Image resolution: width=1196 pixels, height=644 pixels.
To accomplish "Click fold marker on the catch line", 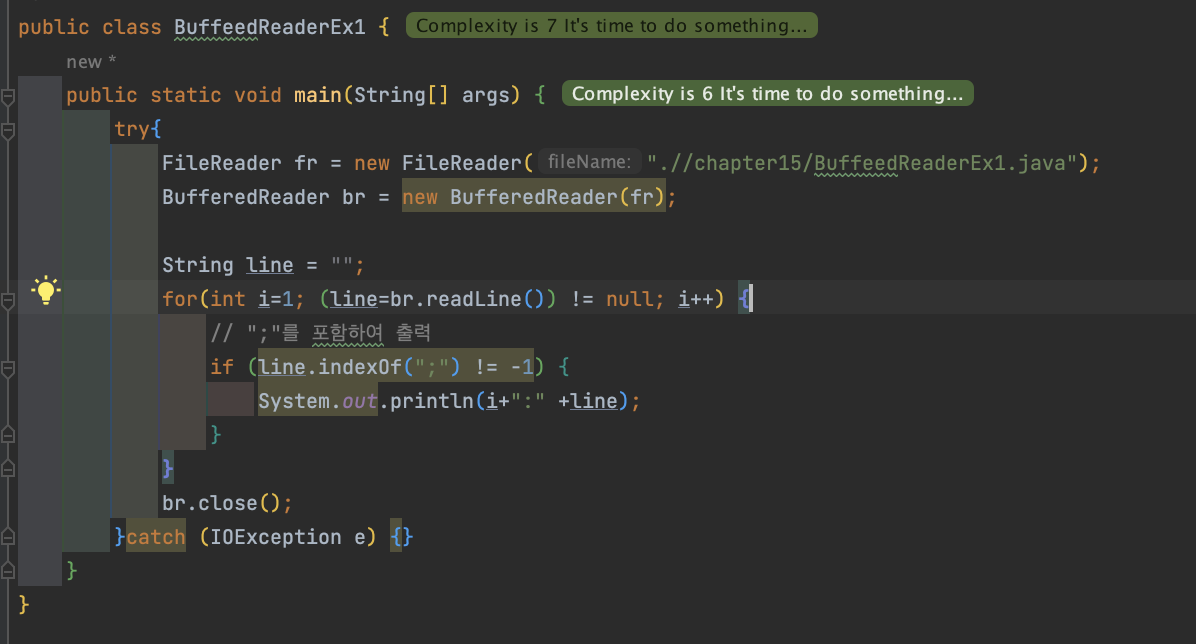I will 8,537.
